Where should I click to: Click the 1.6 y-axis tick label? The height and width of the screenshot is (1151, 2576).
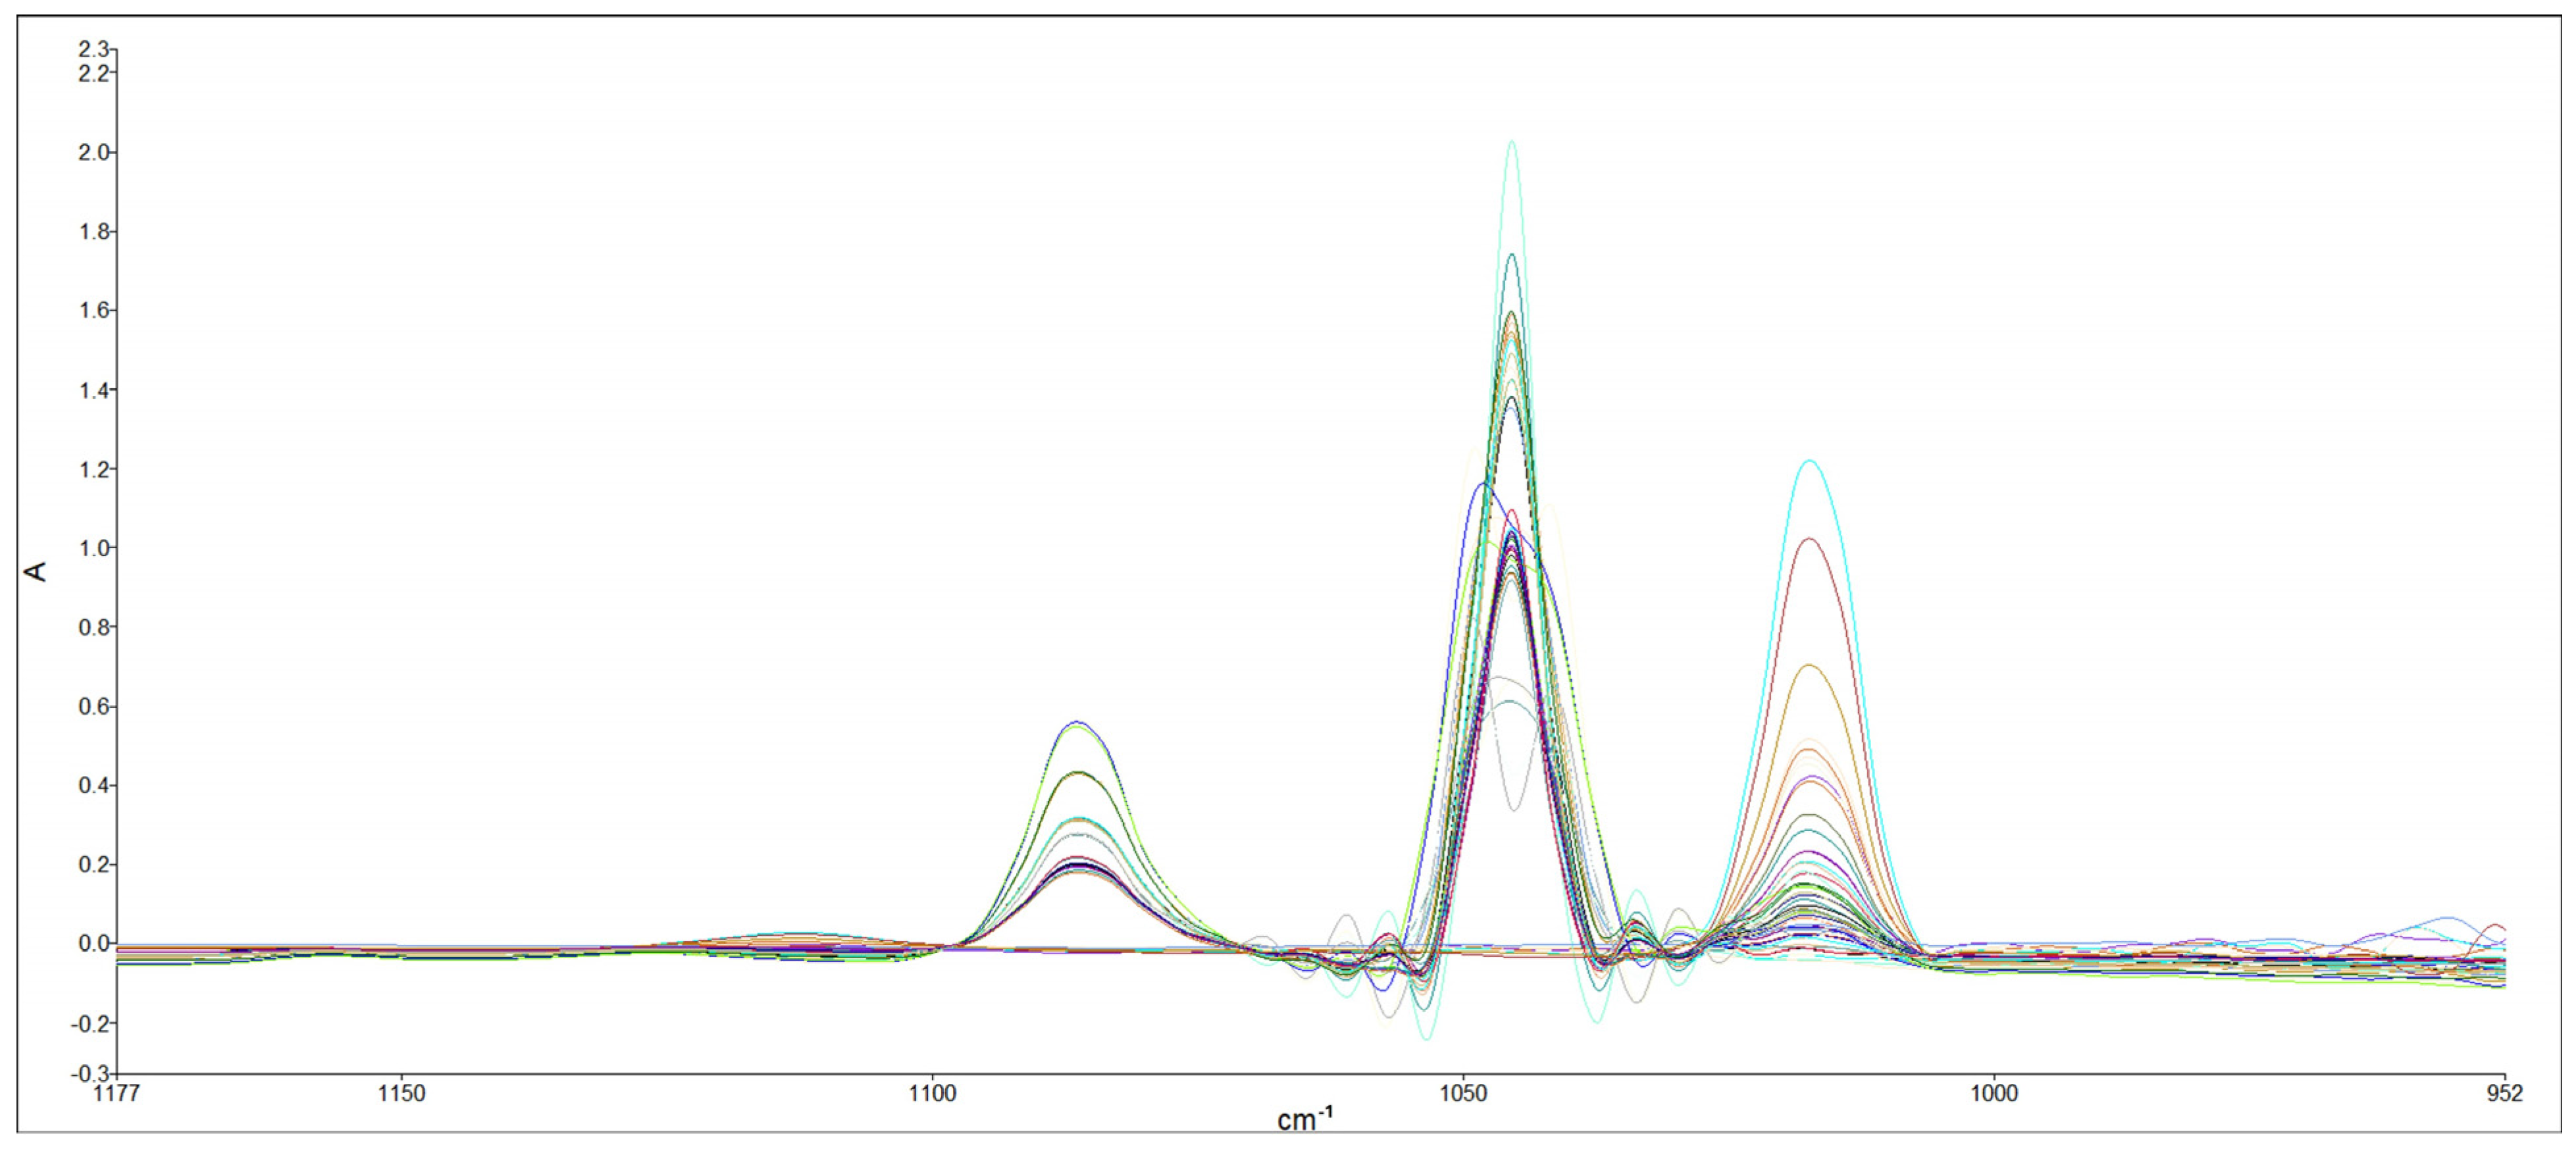(x=94, y=310)
